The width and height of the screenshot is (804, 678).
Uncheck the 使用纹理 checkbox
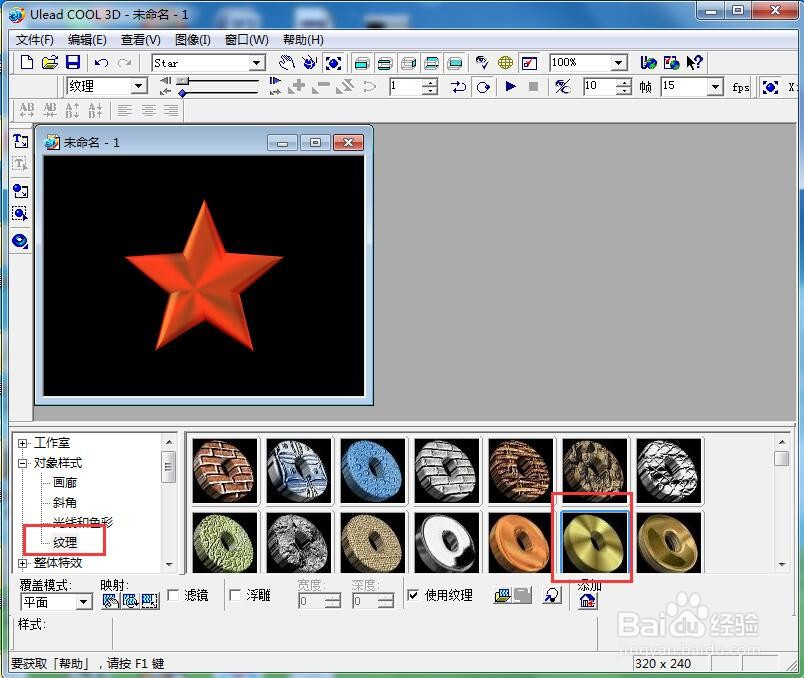pos(413,595)
